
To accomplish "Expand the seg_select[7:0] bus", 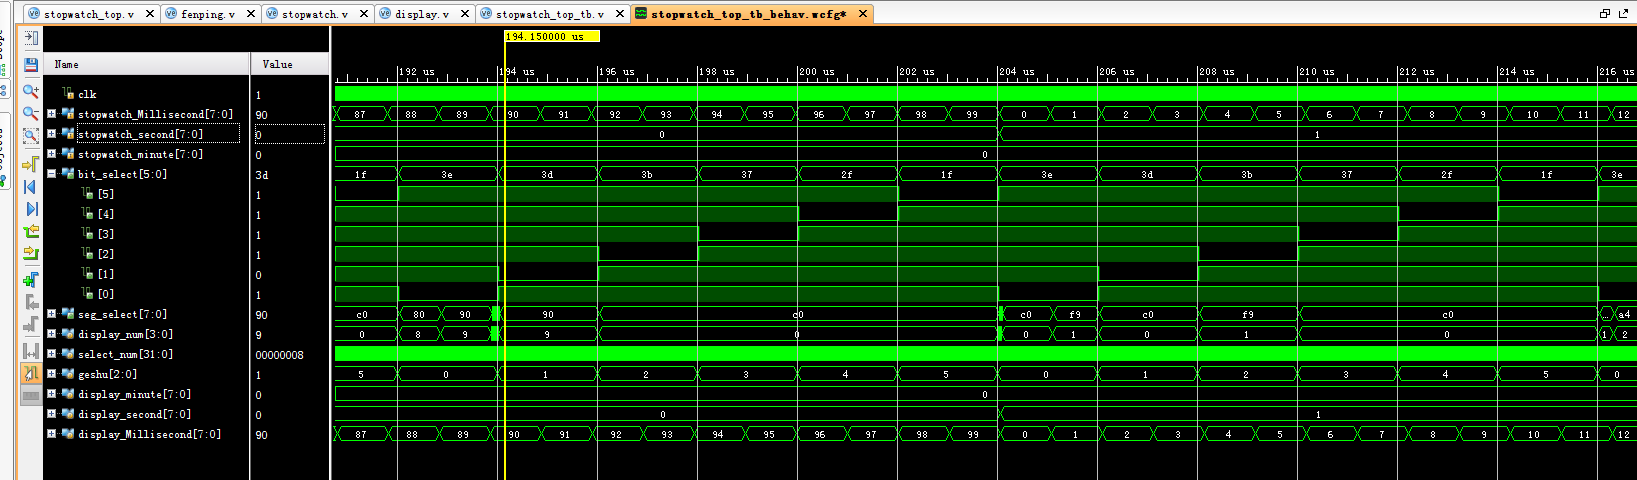I will 51,314.
